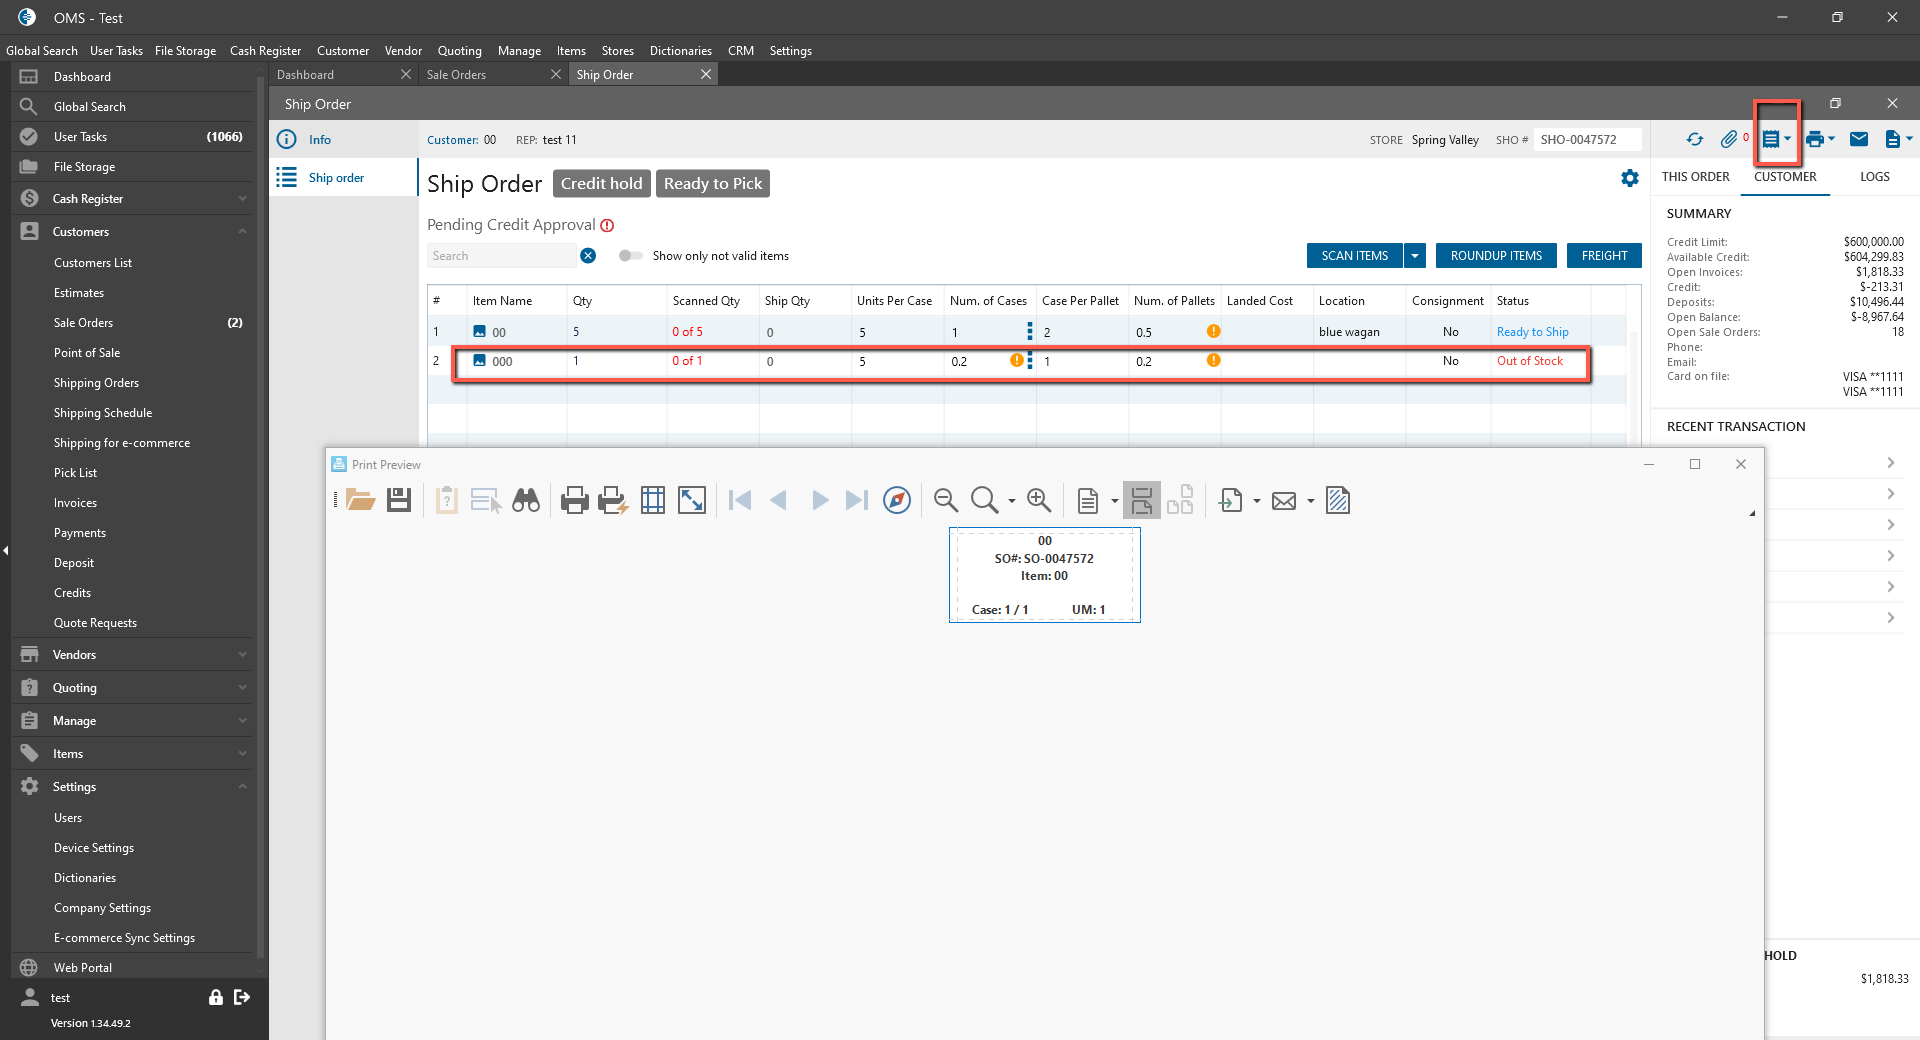Open ship order settings gear
The image size is (1920, 1040).
pos(1630,178)
